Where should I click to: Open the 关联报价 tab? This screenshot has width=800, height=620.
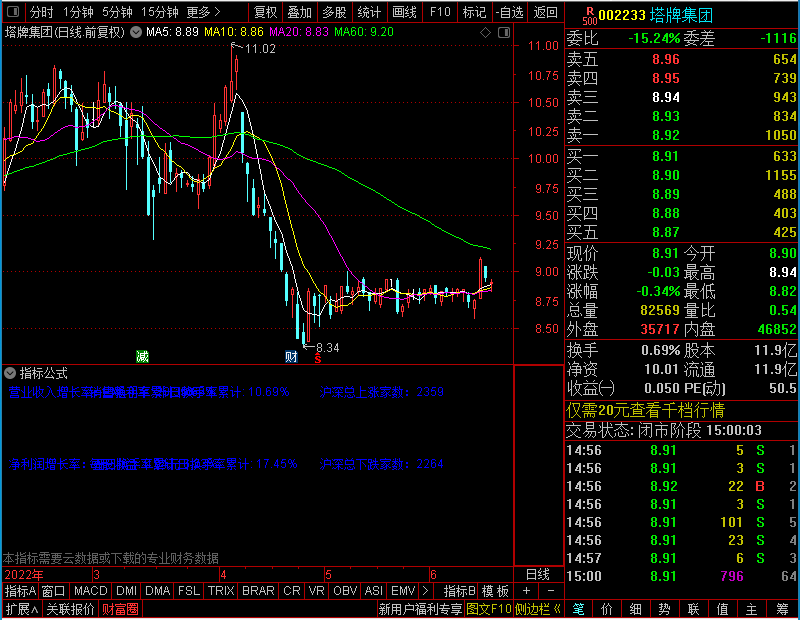tap(70, 609)
